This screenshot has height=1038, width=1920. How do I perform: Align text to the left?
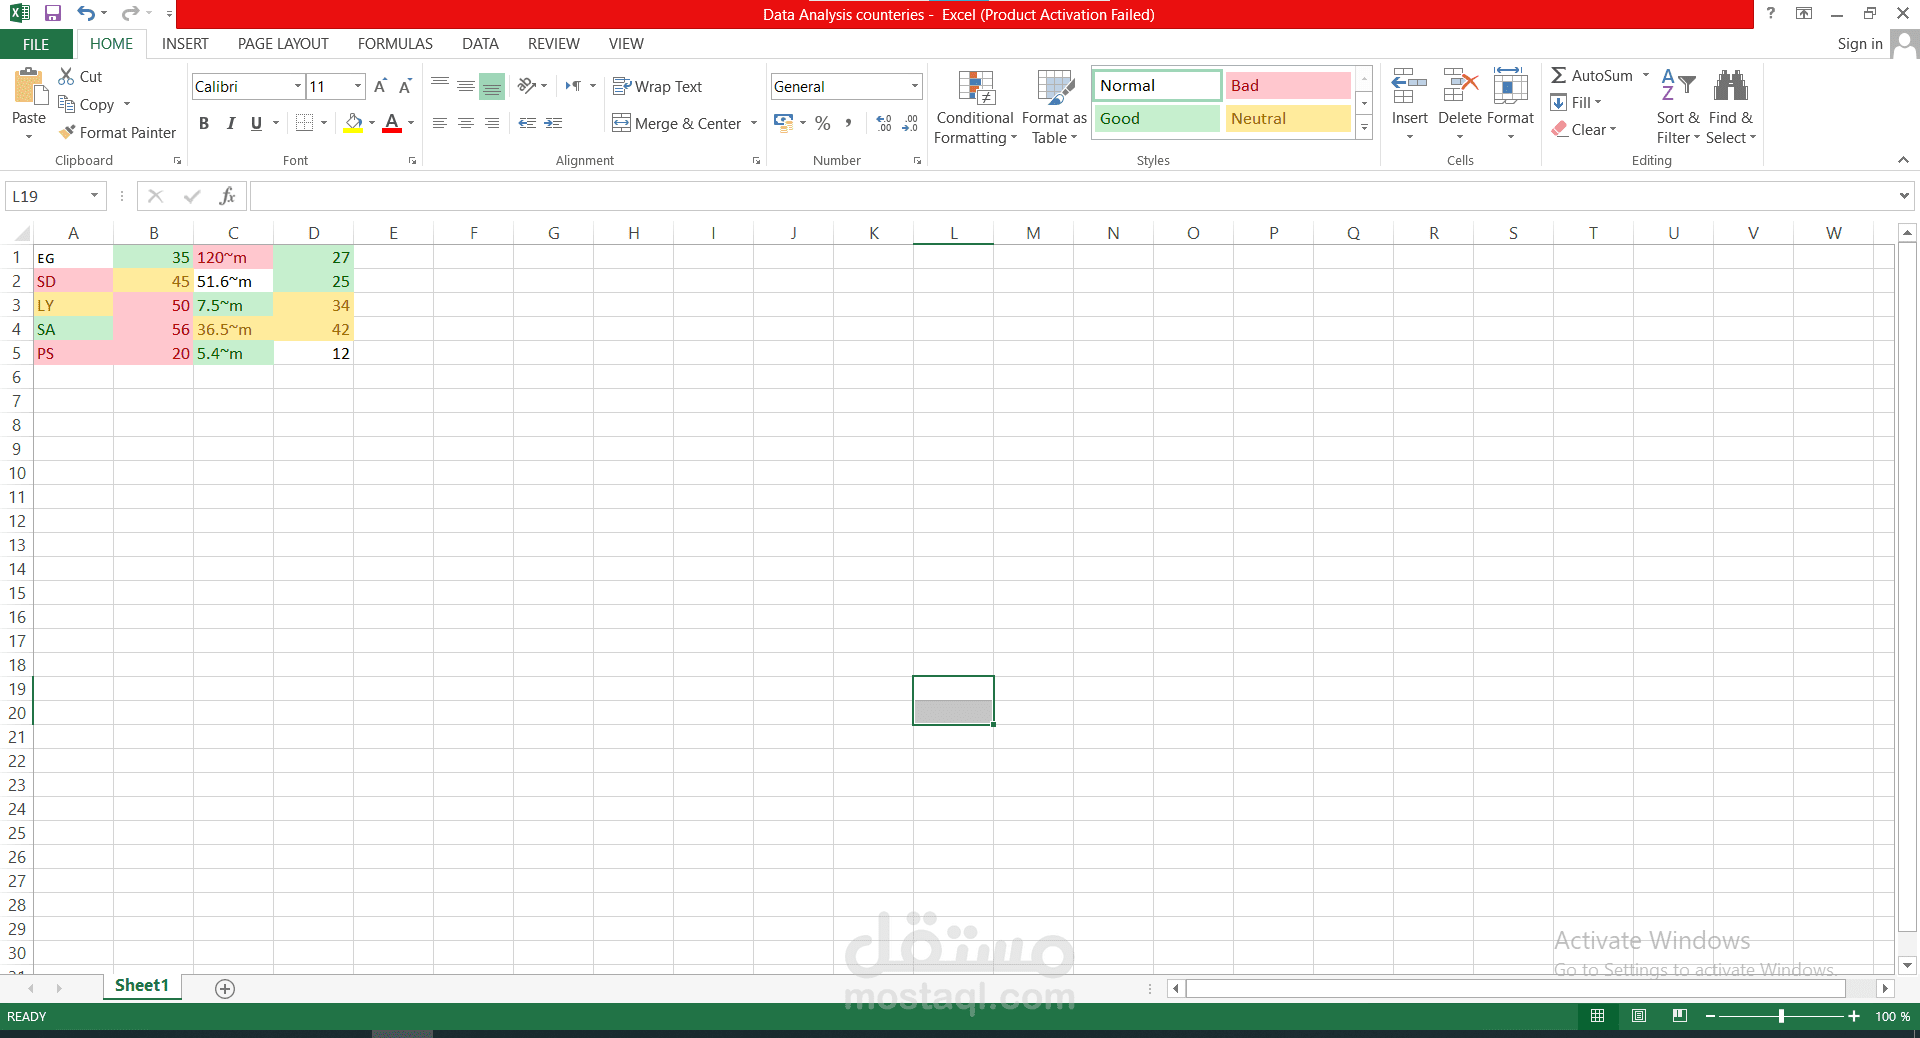(x=439, y=123)
